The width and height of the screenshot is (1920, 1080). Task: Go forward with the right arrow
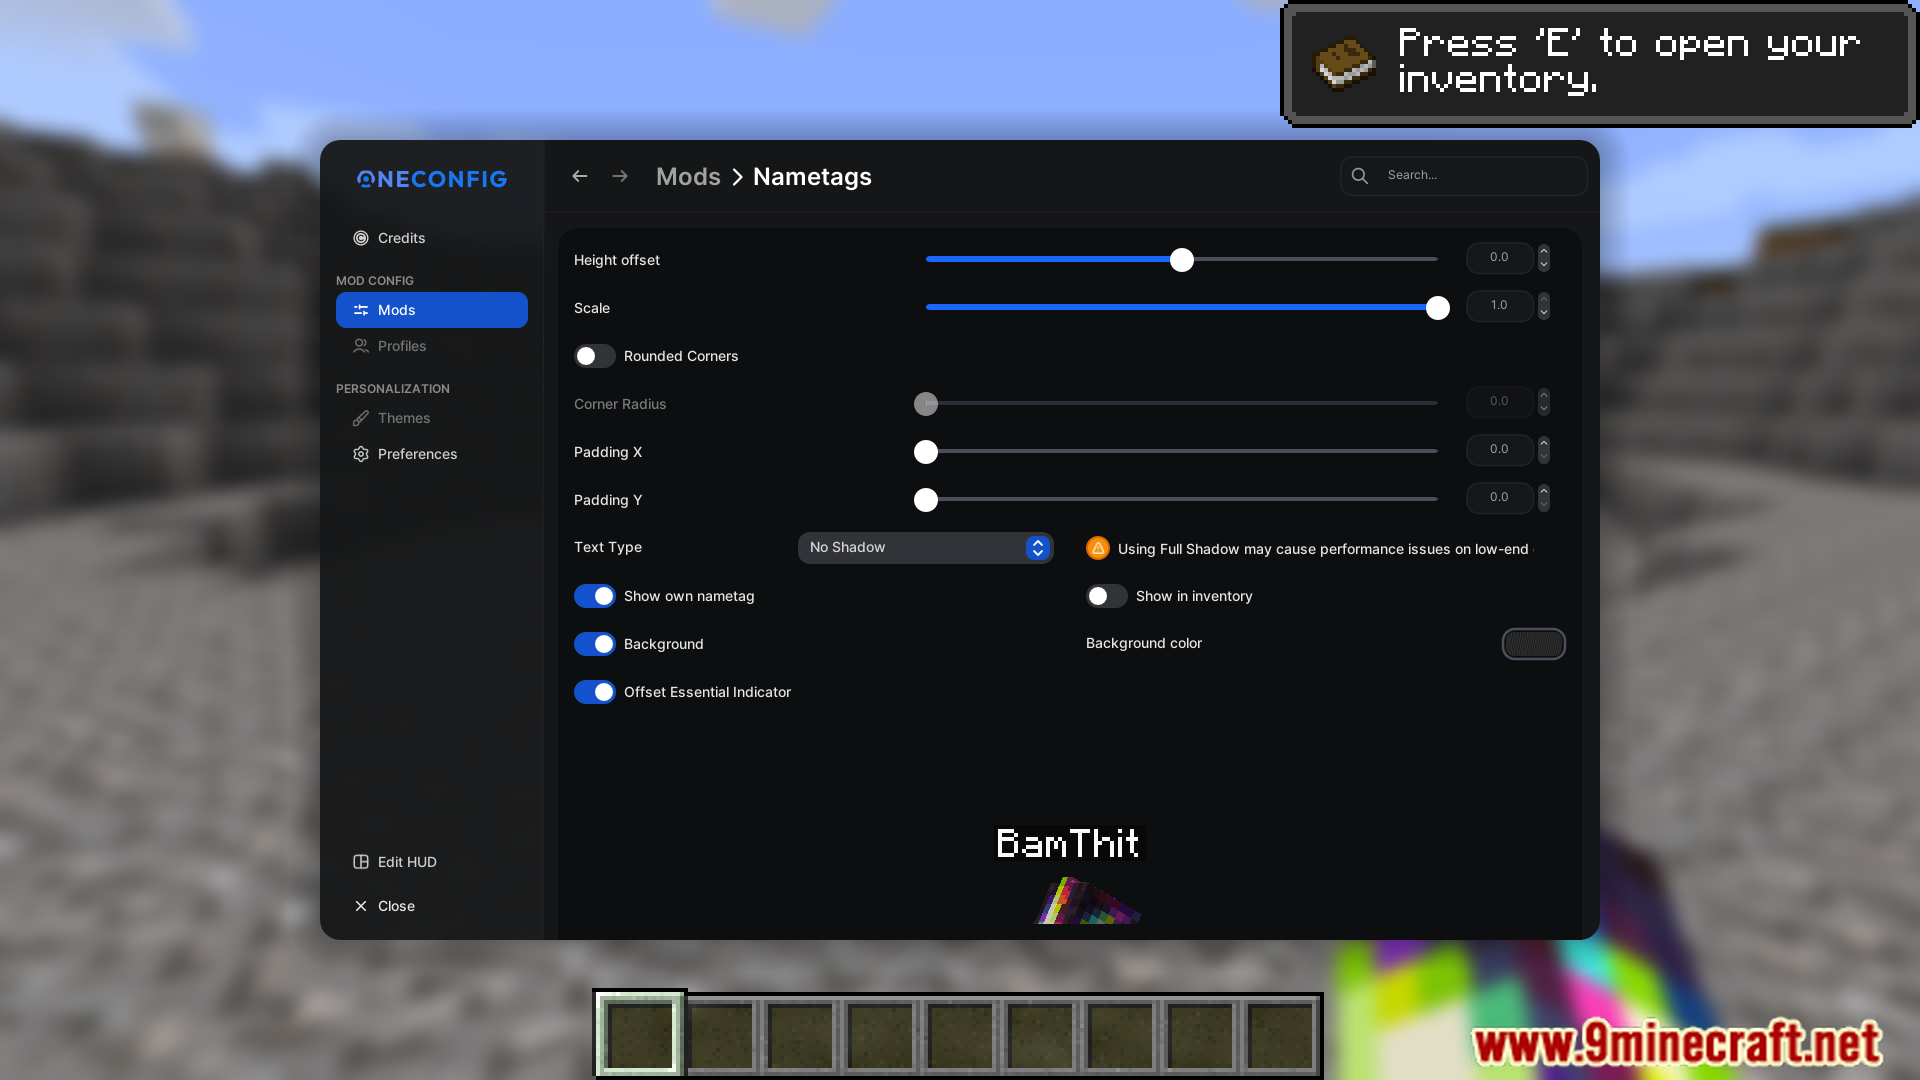(x=620, y=176)
